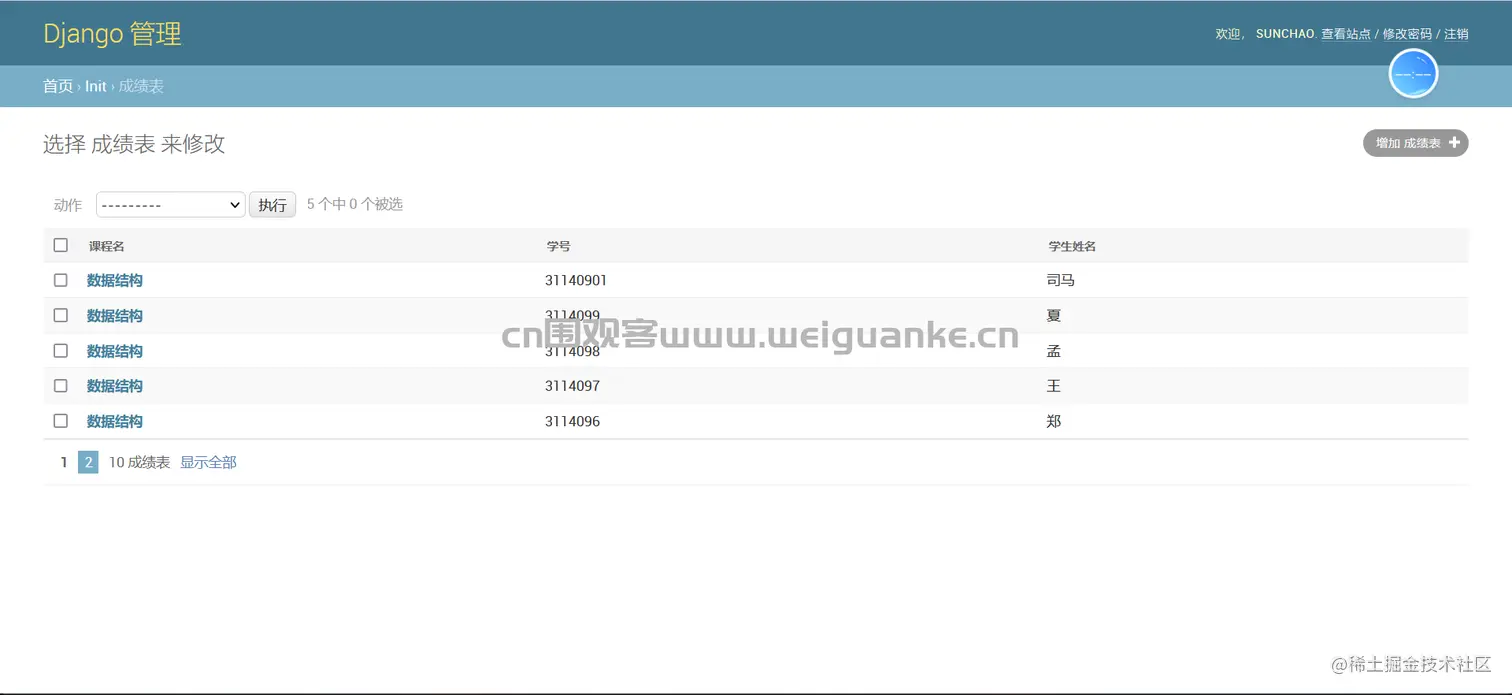Open 数据结构 record for student 3114097
The height and width of the screenshot is (695, 1512).
pos(115,386)
